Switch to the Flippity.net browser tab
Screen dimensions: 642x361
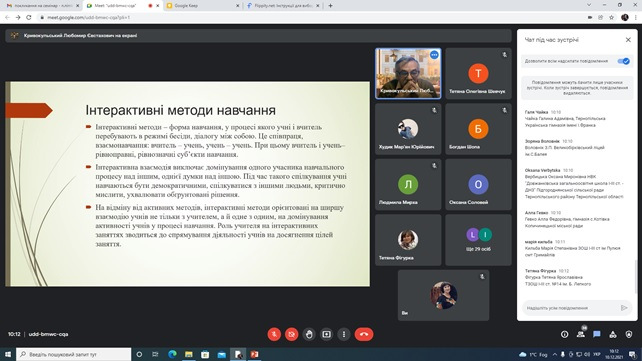pos(283,6)
